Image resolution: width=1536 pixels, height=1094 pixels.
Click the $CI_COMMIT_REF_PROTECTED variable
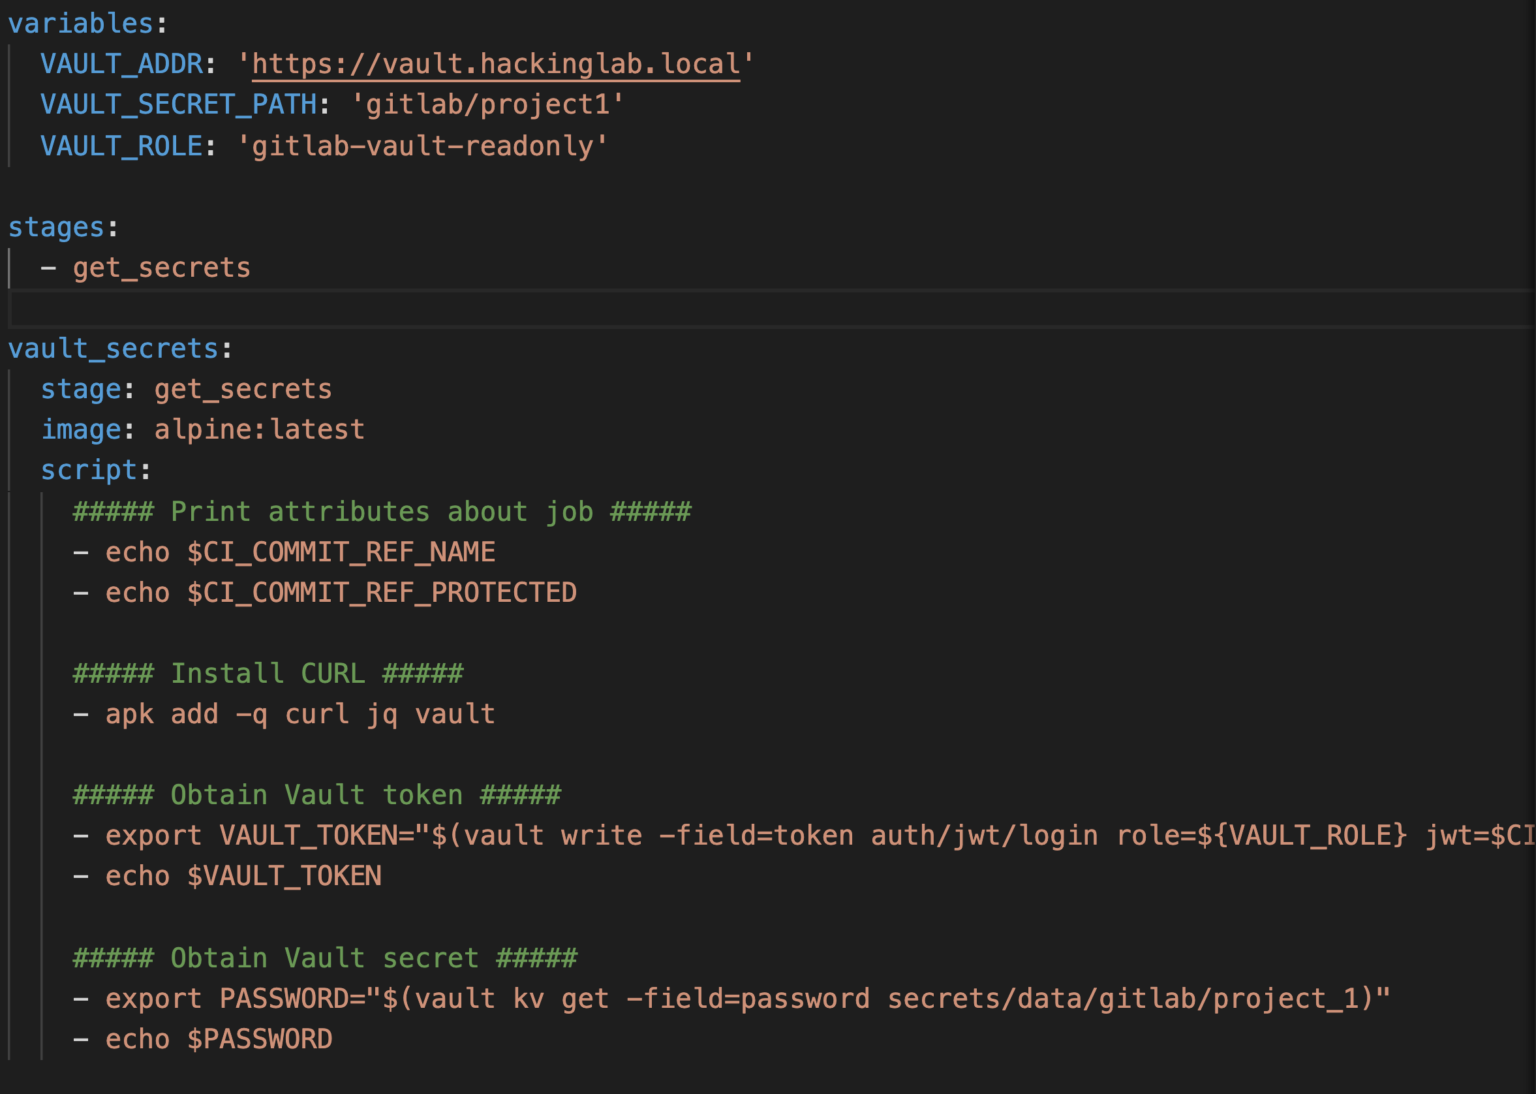point(381,592)
